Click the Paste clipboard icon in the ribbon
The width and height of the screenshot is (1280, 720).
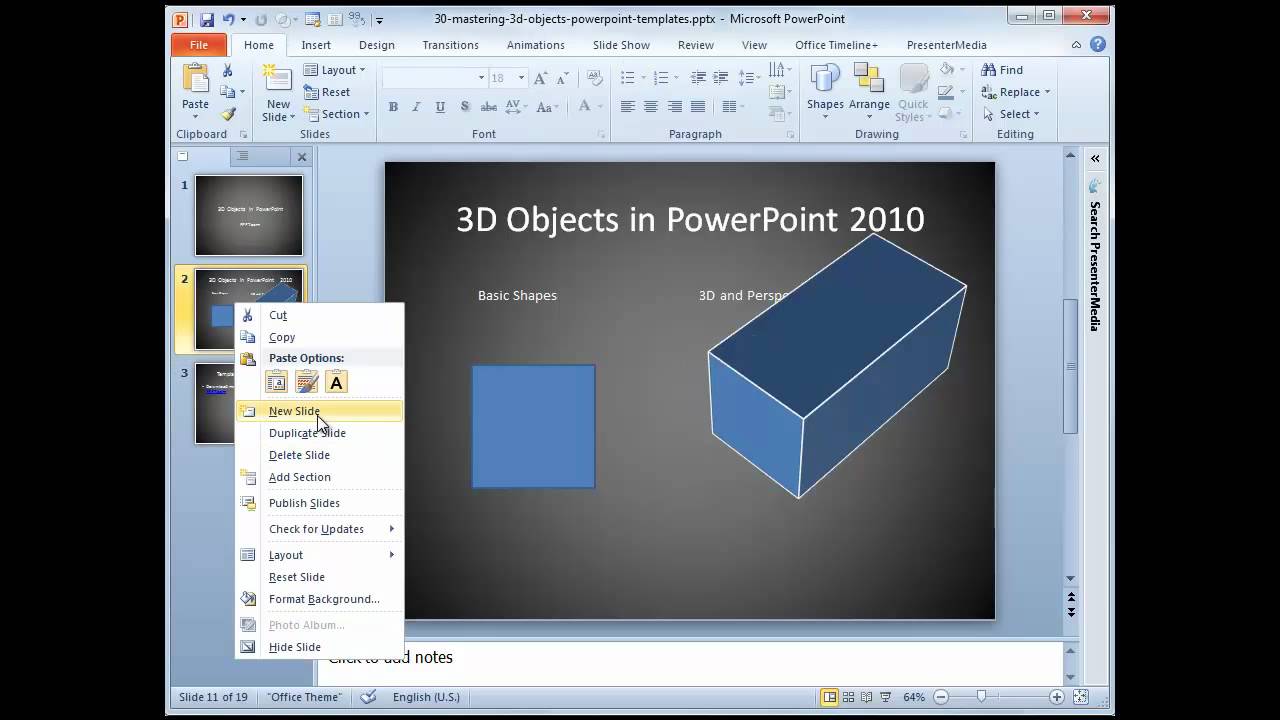195,79
